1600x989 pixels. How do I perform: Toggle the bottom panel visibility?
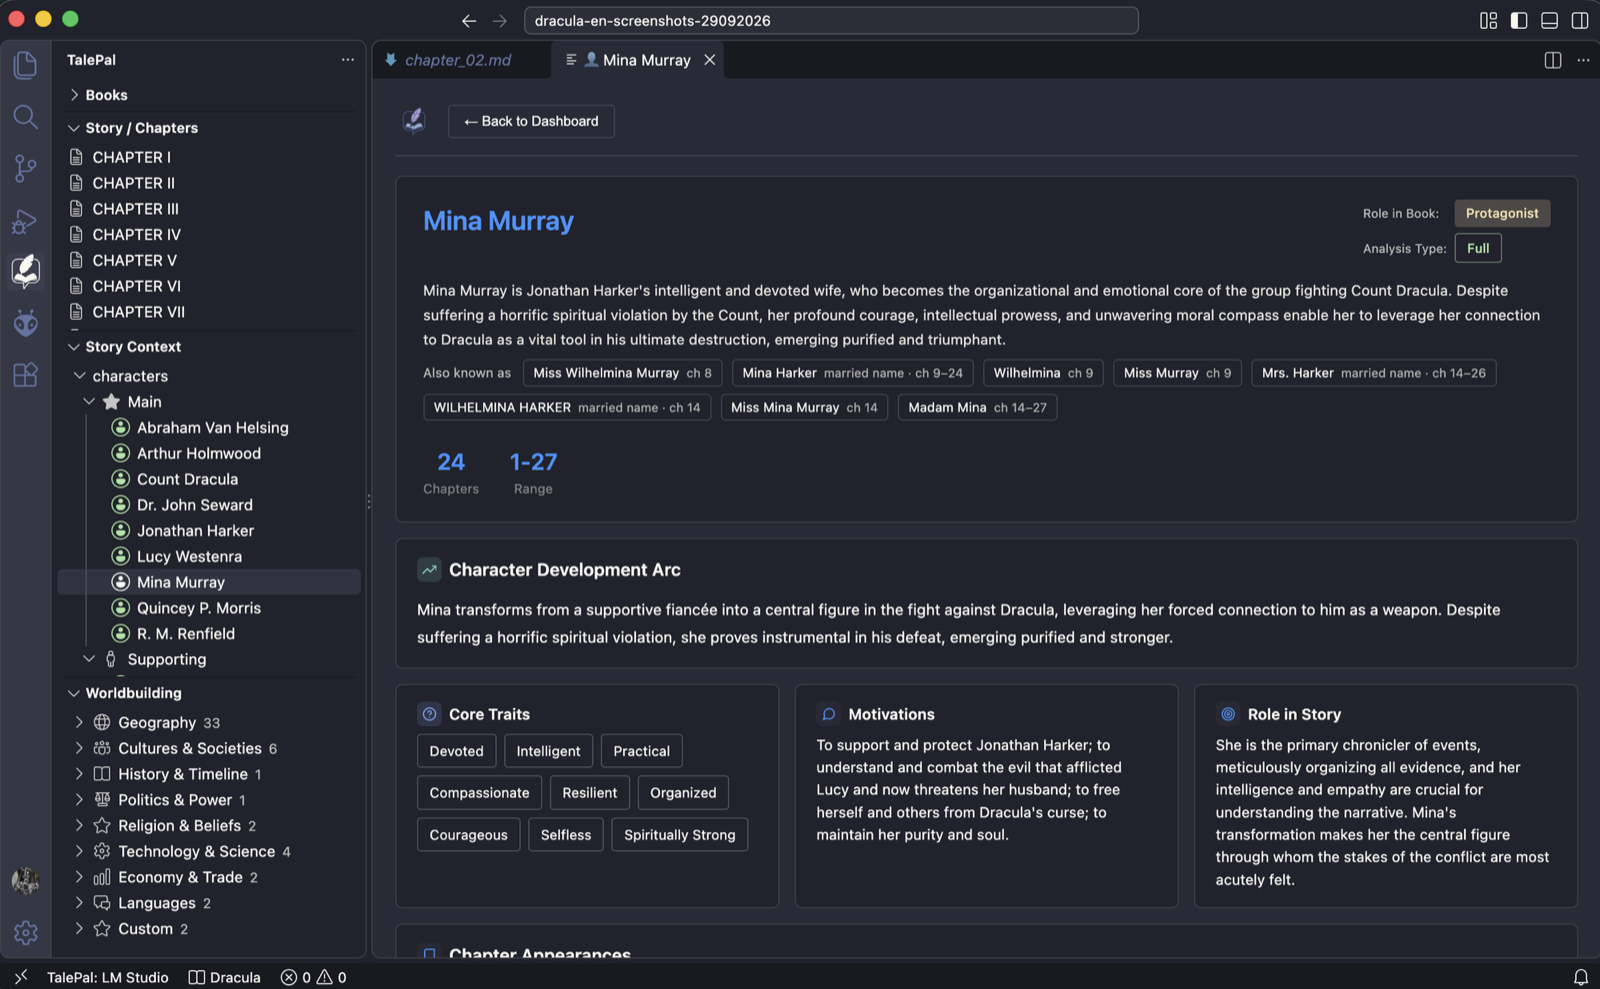[x=1549, y=20]
